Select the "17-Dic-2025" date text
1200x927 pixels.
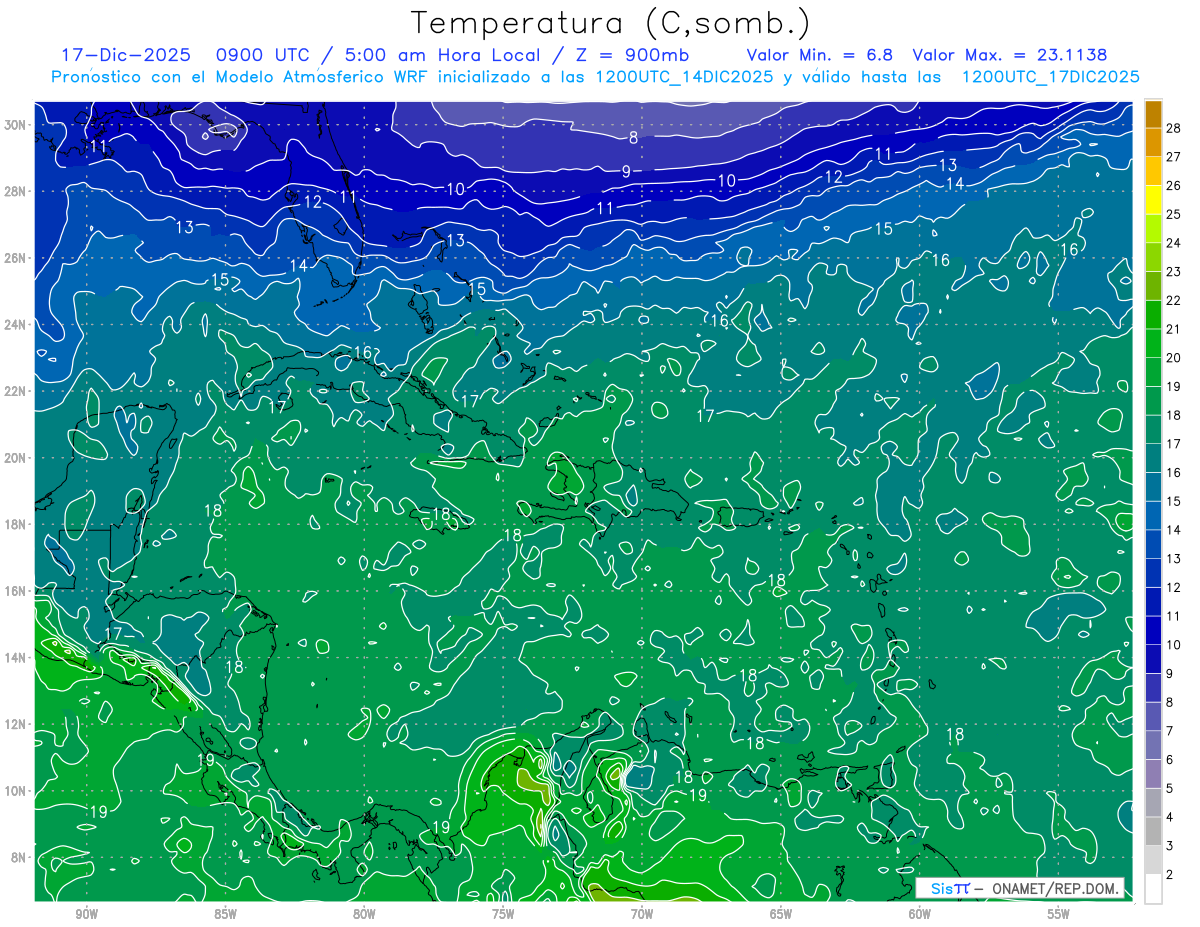126,55
